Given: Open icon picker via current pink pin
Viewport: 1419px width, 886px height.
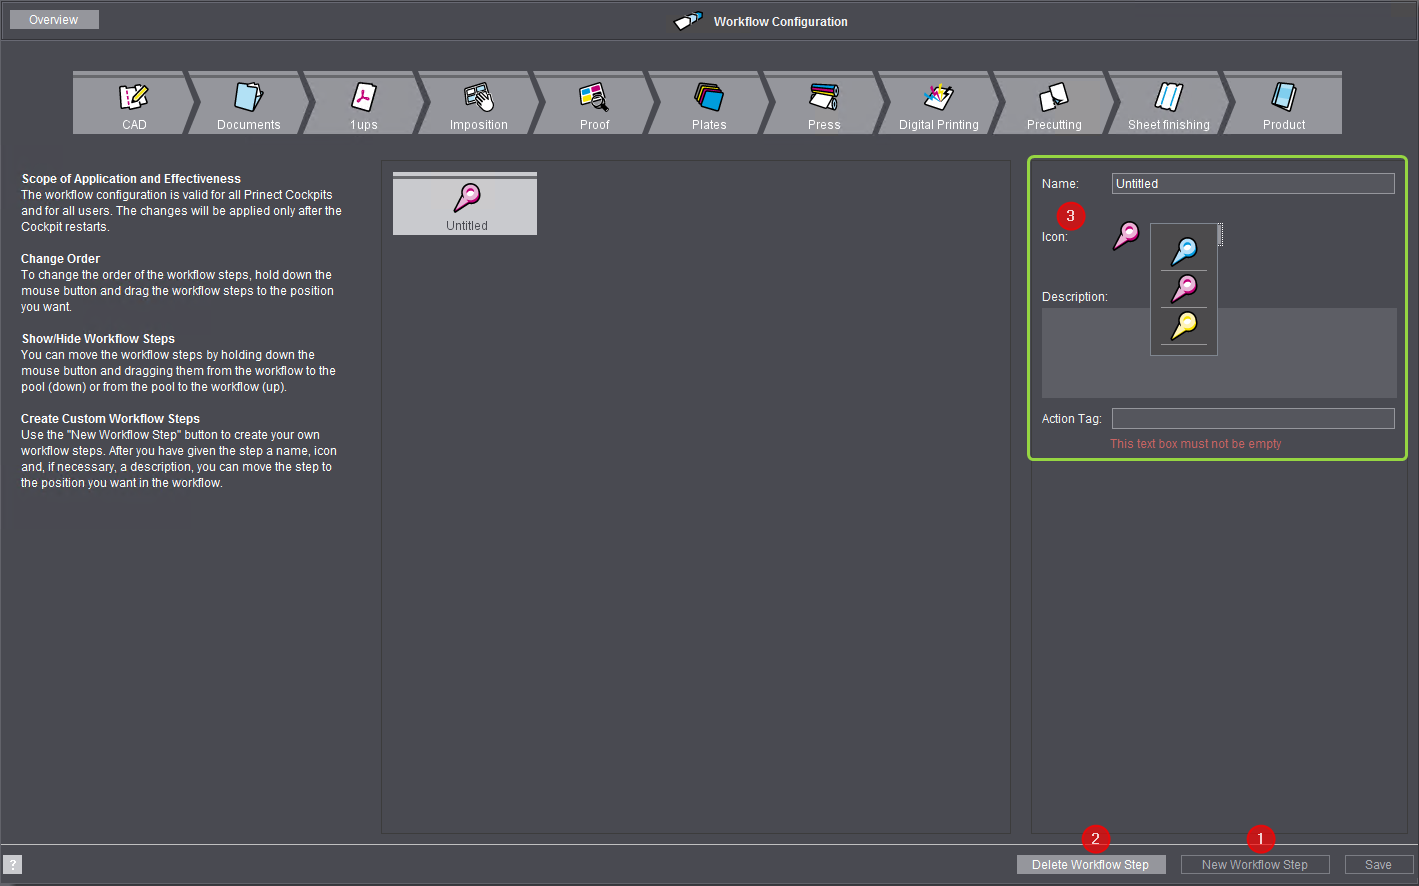Looking at the screenshot, I should 1126,236.
